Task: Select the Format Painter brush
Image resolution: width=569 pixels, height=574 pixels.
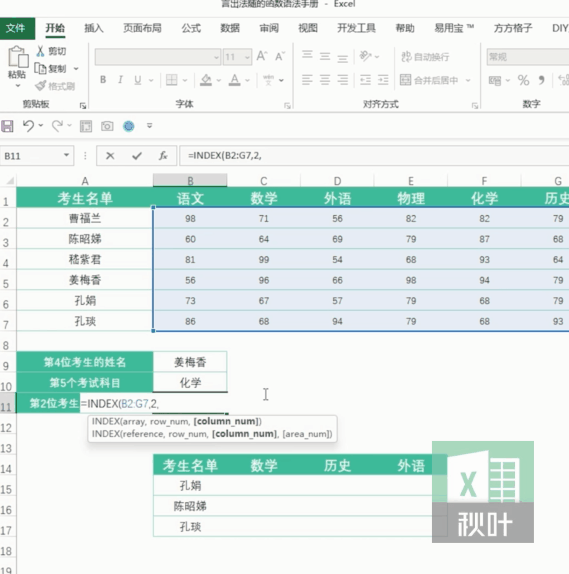Action: pyautogui.click(x=40, y=86)
